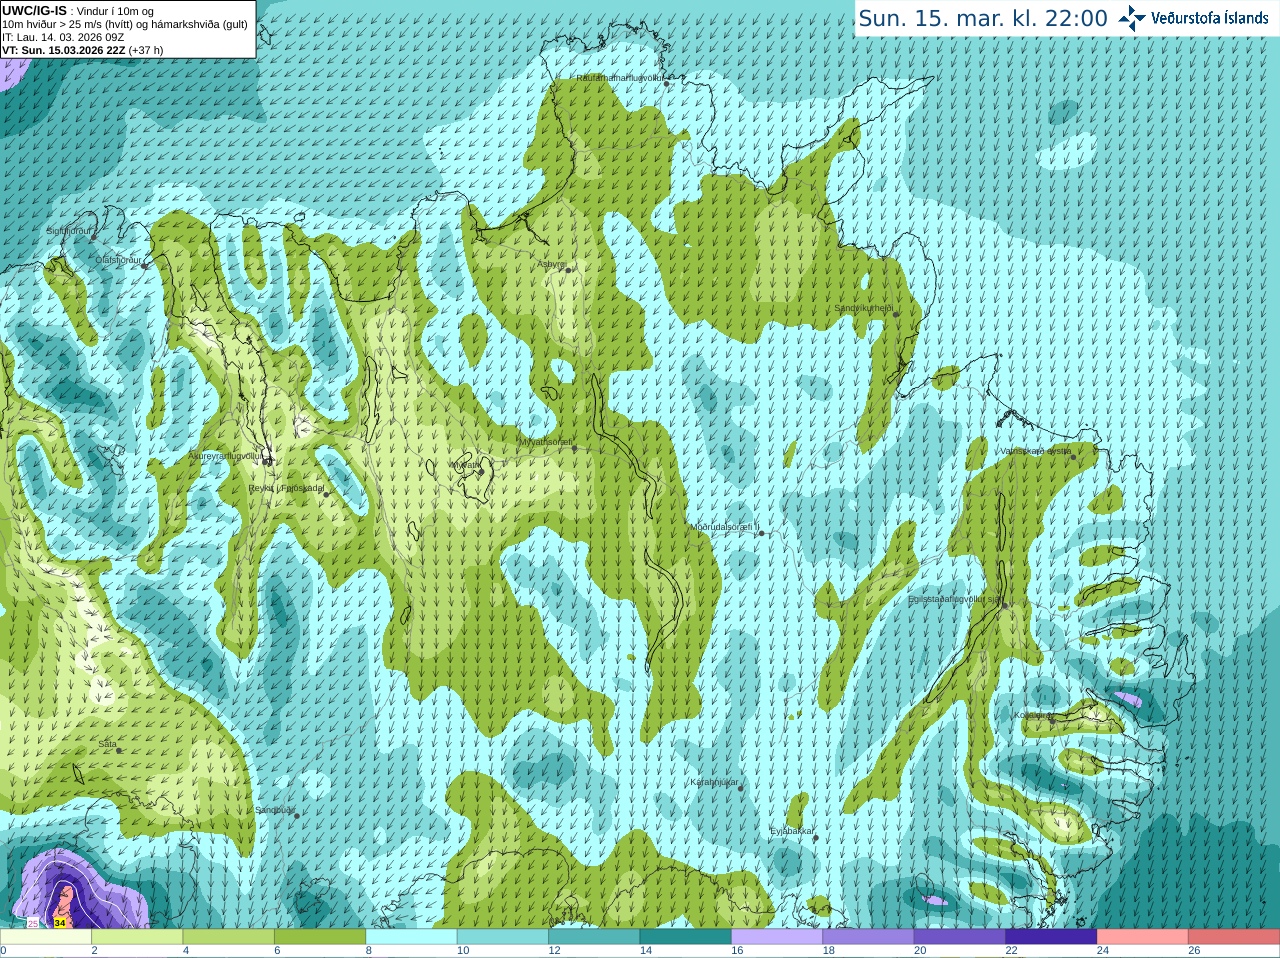Image resolution: width=1280 pixels, height=958 pixels.
Task: Click the legend tick number 12
Action: tap(554, 951)
